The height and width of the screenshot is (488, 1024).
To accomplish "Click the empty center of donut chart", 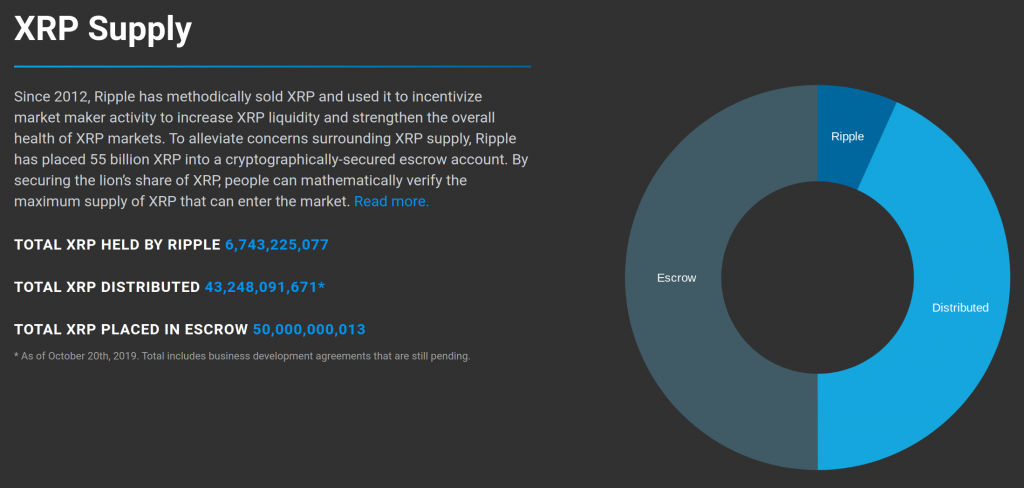I will click(817, 278).
